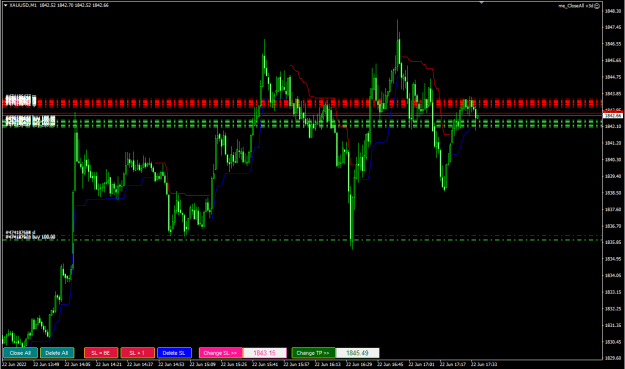The image size is (625, 369).
Task: Click the 1845.65 price scale label
Action: click(x=613, y=61)
